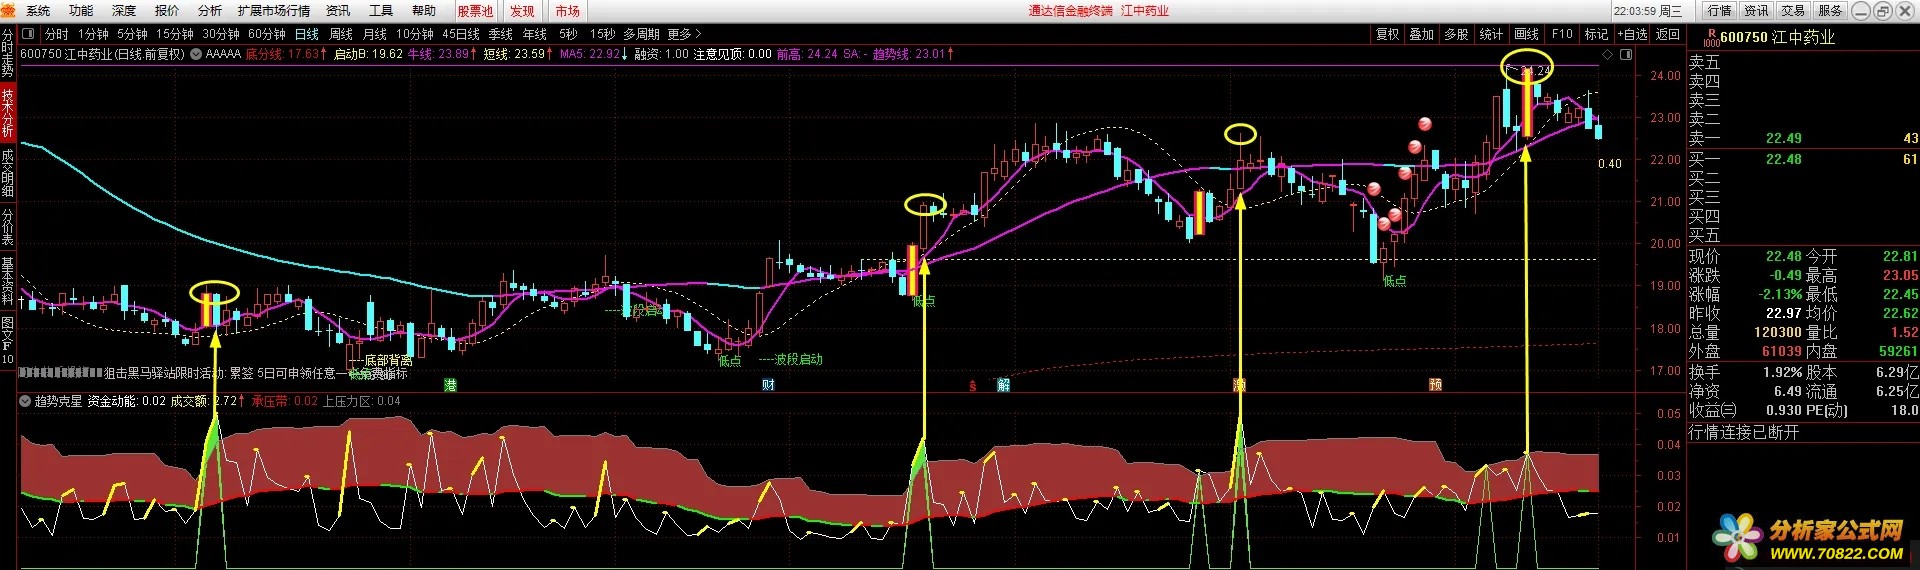
Task: Click the app logo icon at top-left
Action: 9,10
